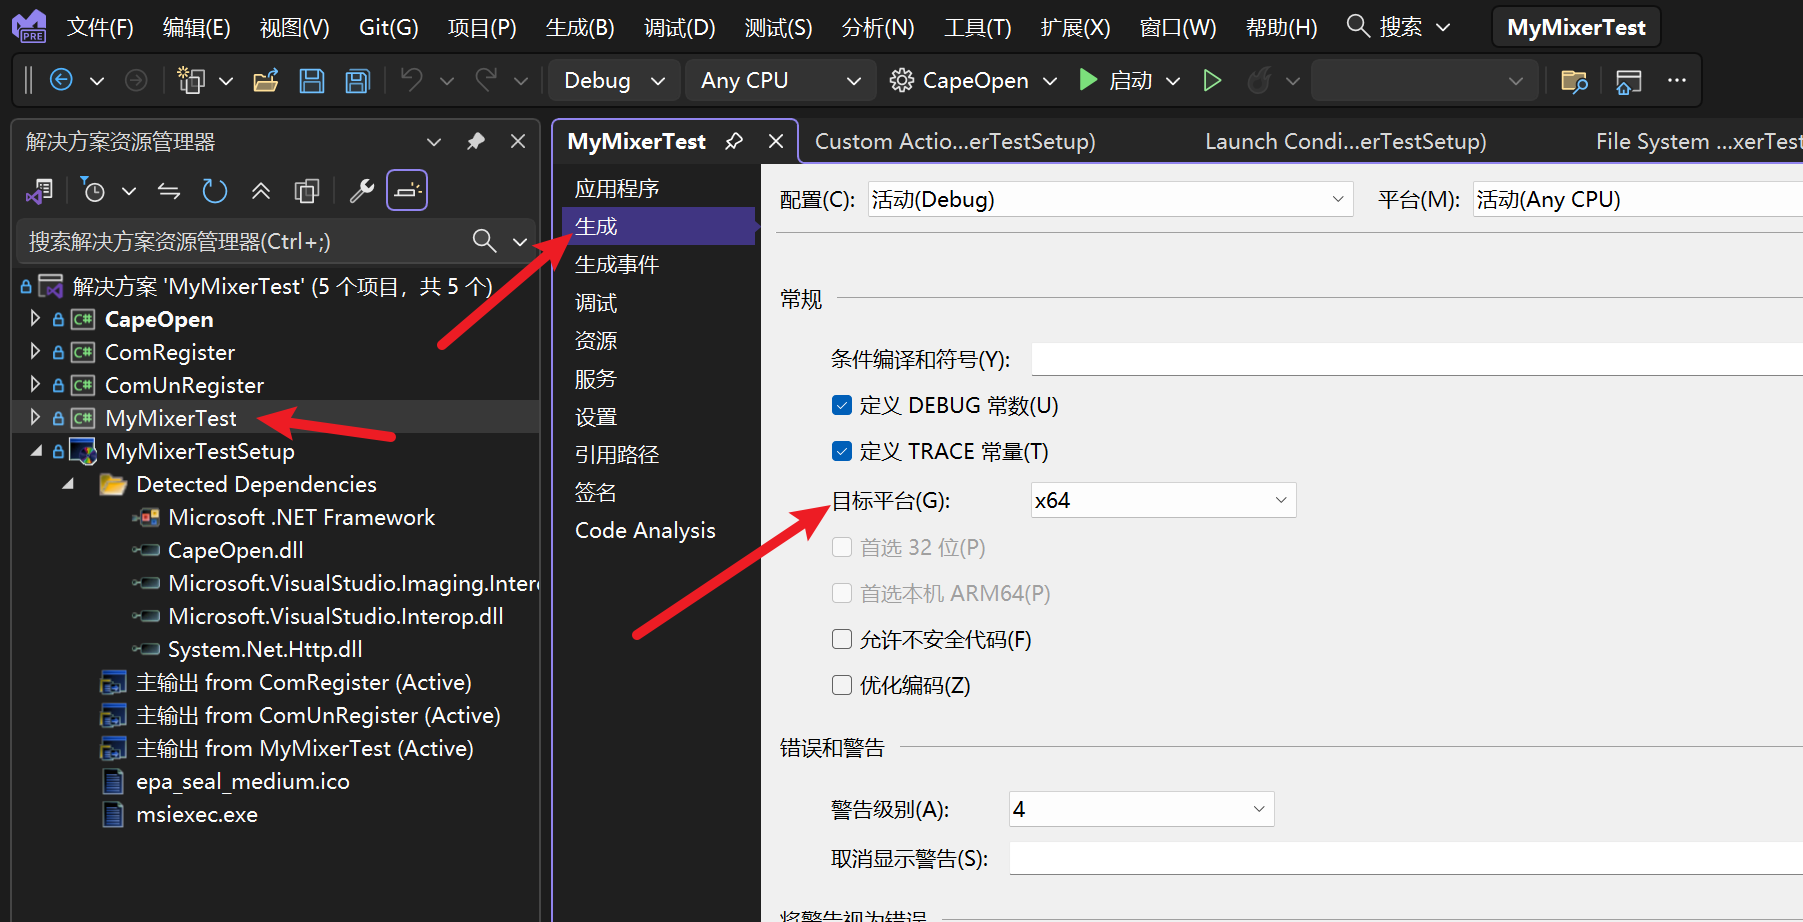The width and height of the screenshot is (1803, 922).
Task: Select the CapeOpen.dll dependency item
Action: [x=236, y=550]
